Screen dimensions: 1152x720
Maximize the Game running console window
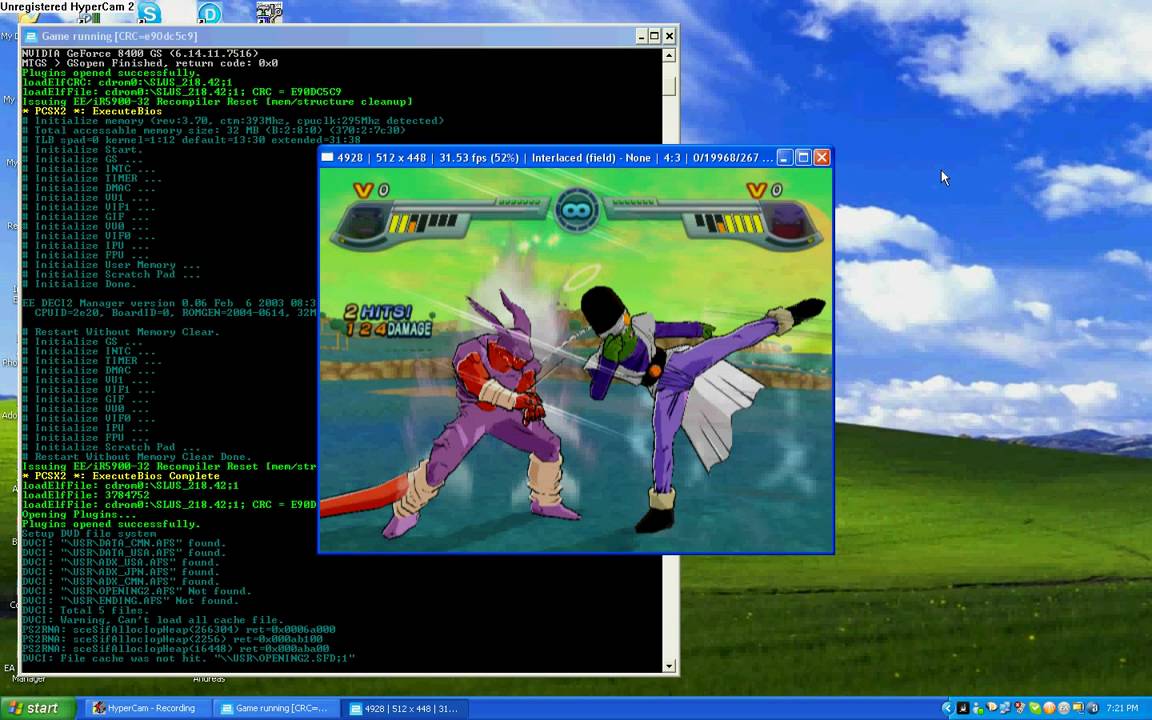click(655, 36)
